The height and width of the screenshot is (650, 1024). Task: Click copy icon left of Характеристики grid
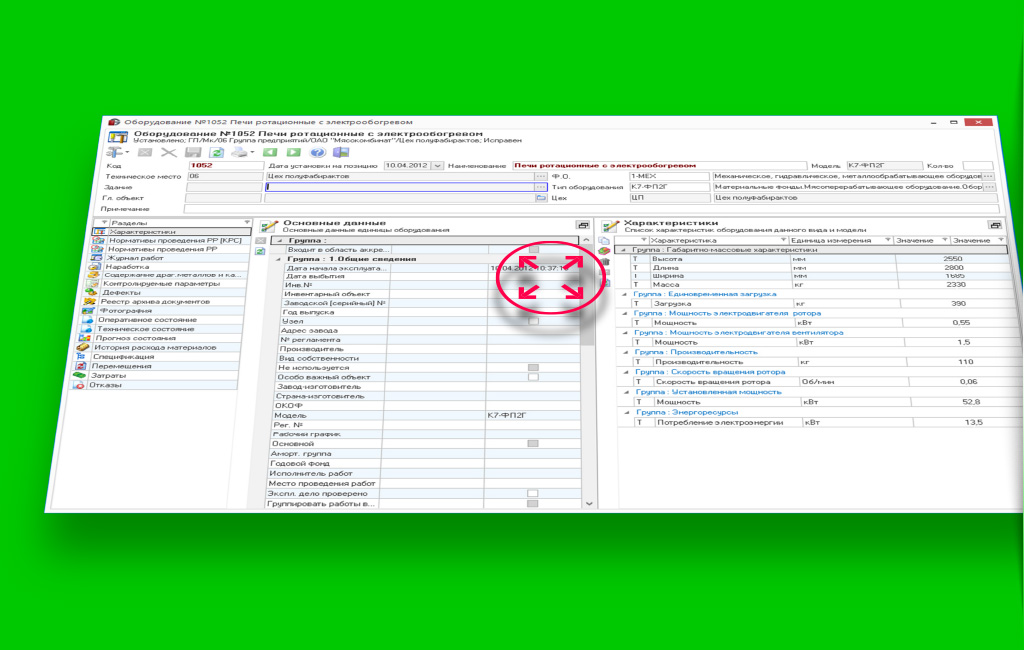coord(604,241)
